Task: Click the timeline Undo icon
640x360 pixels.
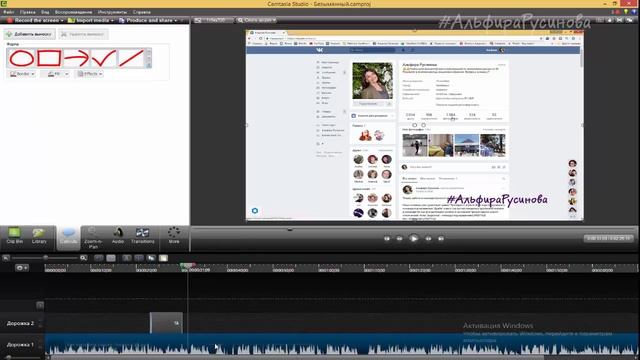Action: click(99, 258)
